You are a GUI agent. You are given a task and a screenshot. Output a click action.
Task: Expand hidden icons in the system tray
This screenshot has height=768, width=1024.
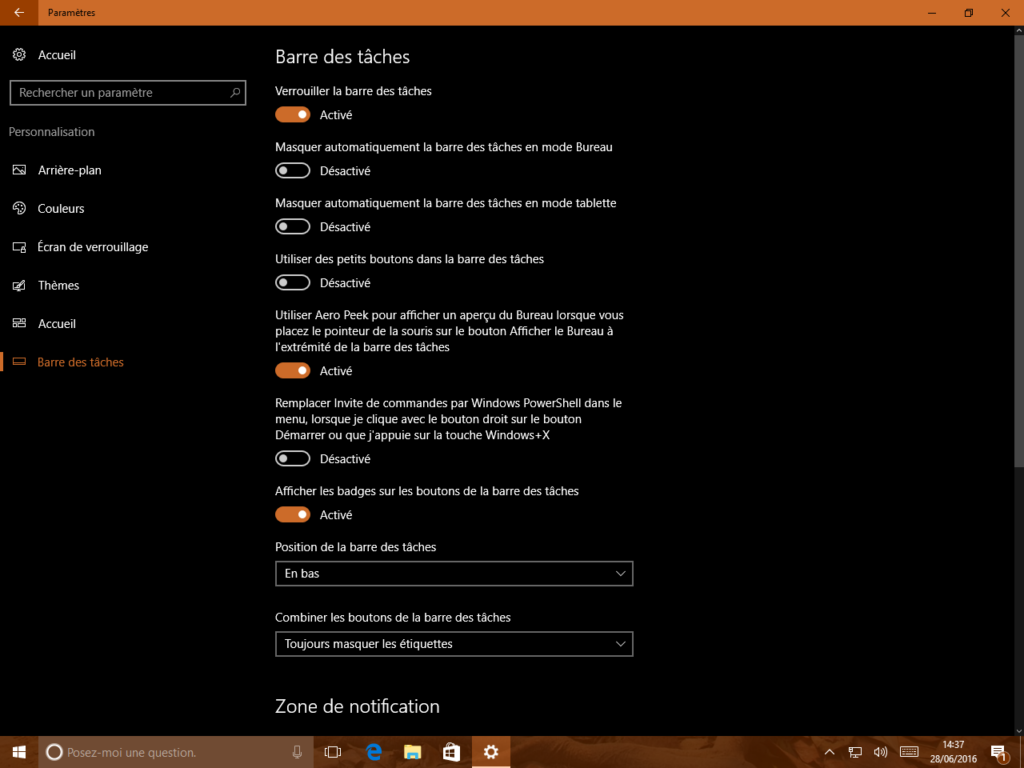[829, 752]
